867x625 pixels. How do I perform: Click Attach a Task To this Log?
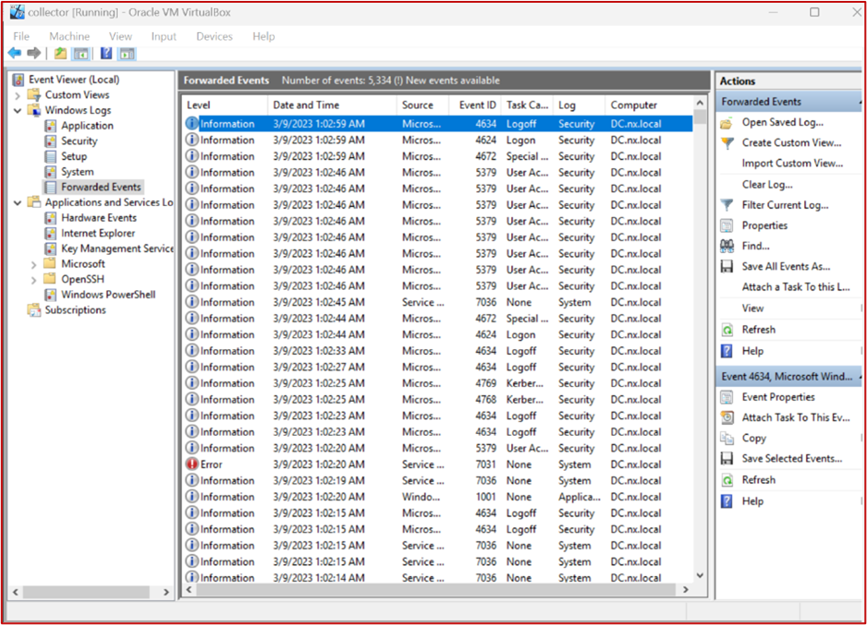click(796, 287)
